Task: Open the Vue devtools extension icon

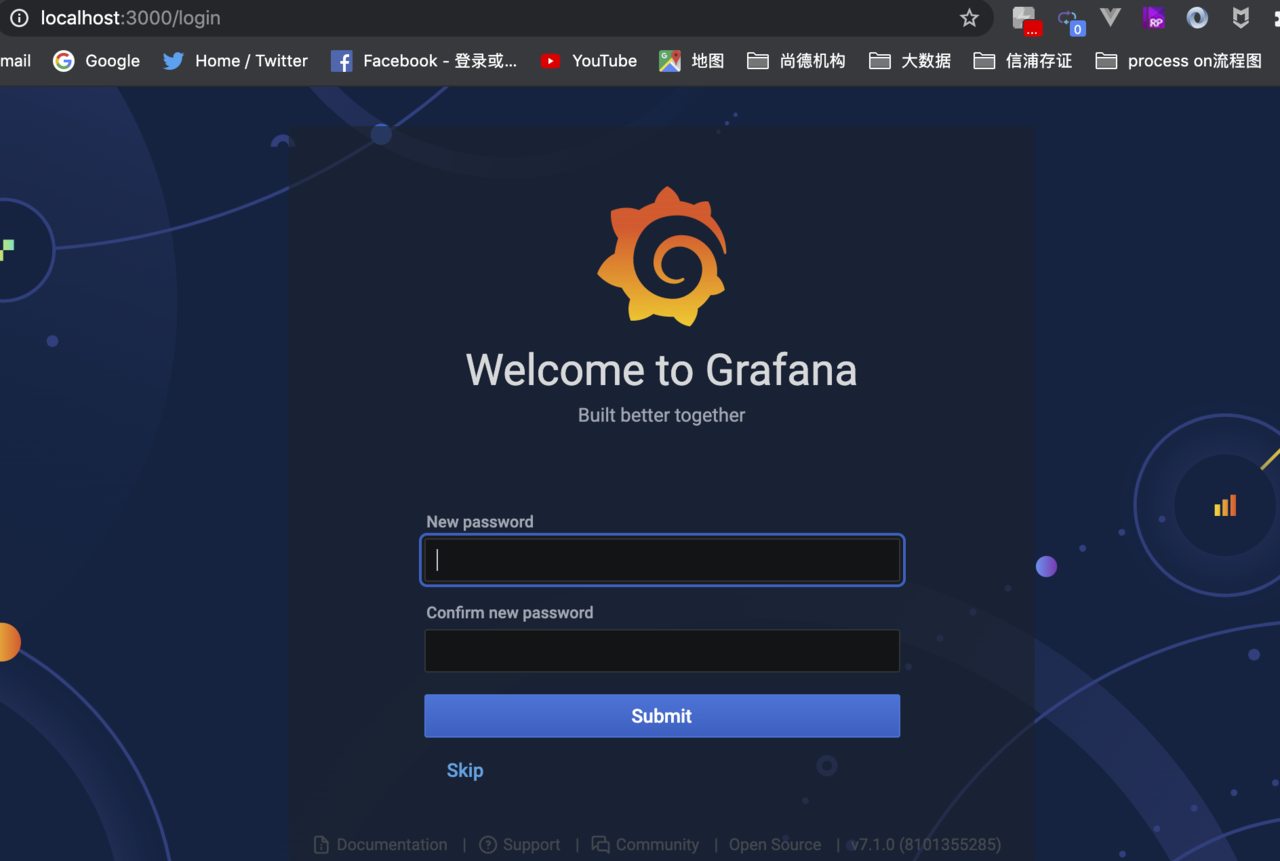Action: pyautogui.click(x=1110, y=18)
